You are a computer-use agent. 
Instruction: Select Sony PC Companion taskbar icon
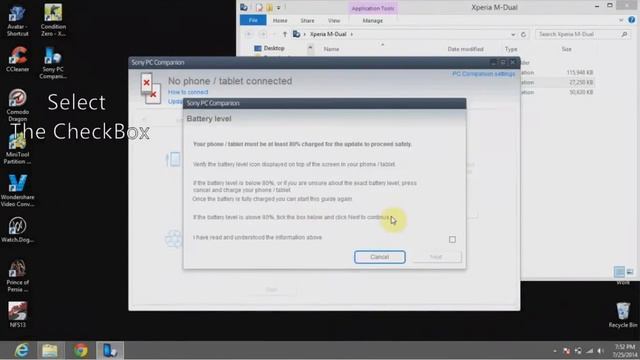pyautogui.click(x=110, y=351)
